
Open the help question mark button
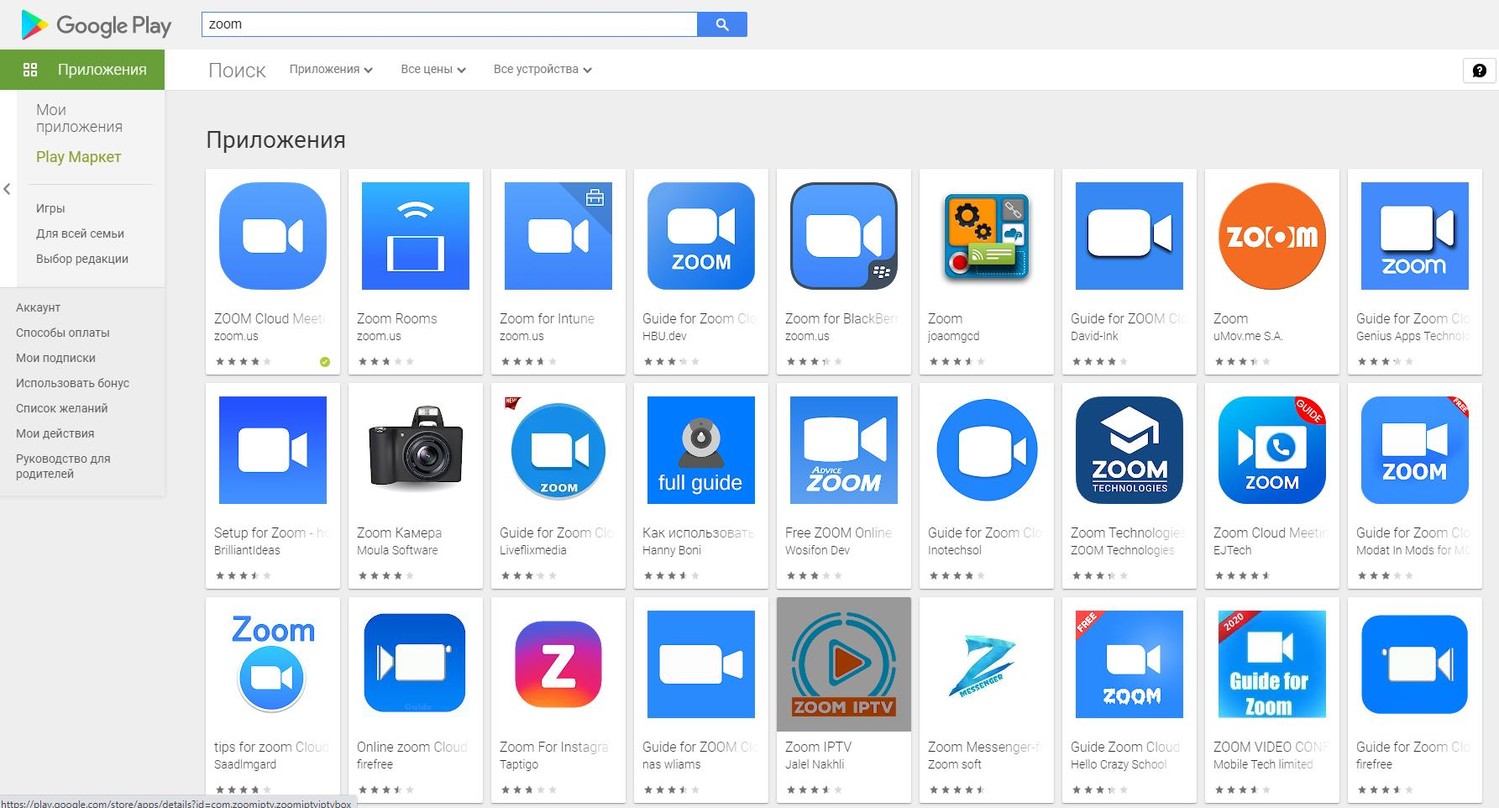tap(1479, 70)
